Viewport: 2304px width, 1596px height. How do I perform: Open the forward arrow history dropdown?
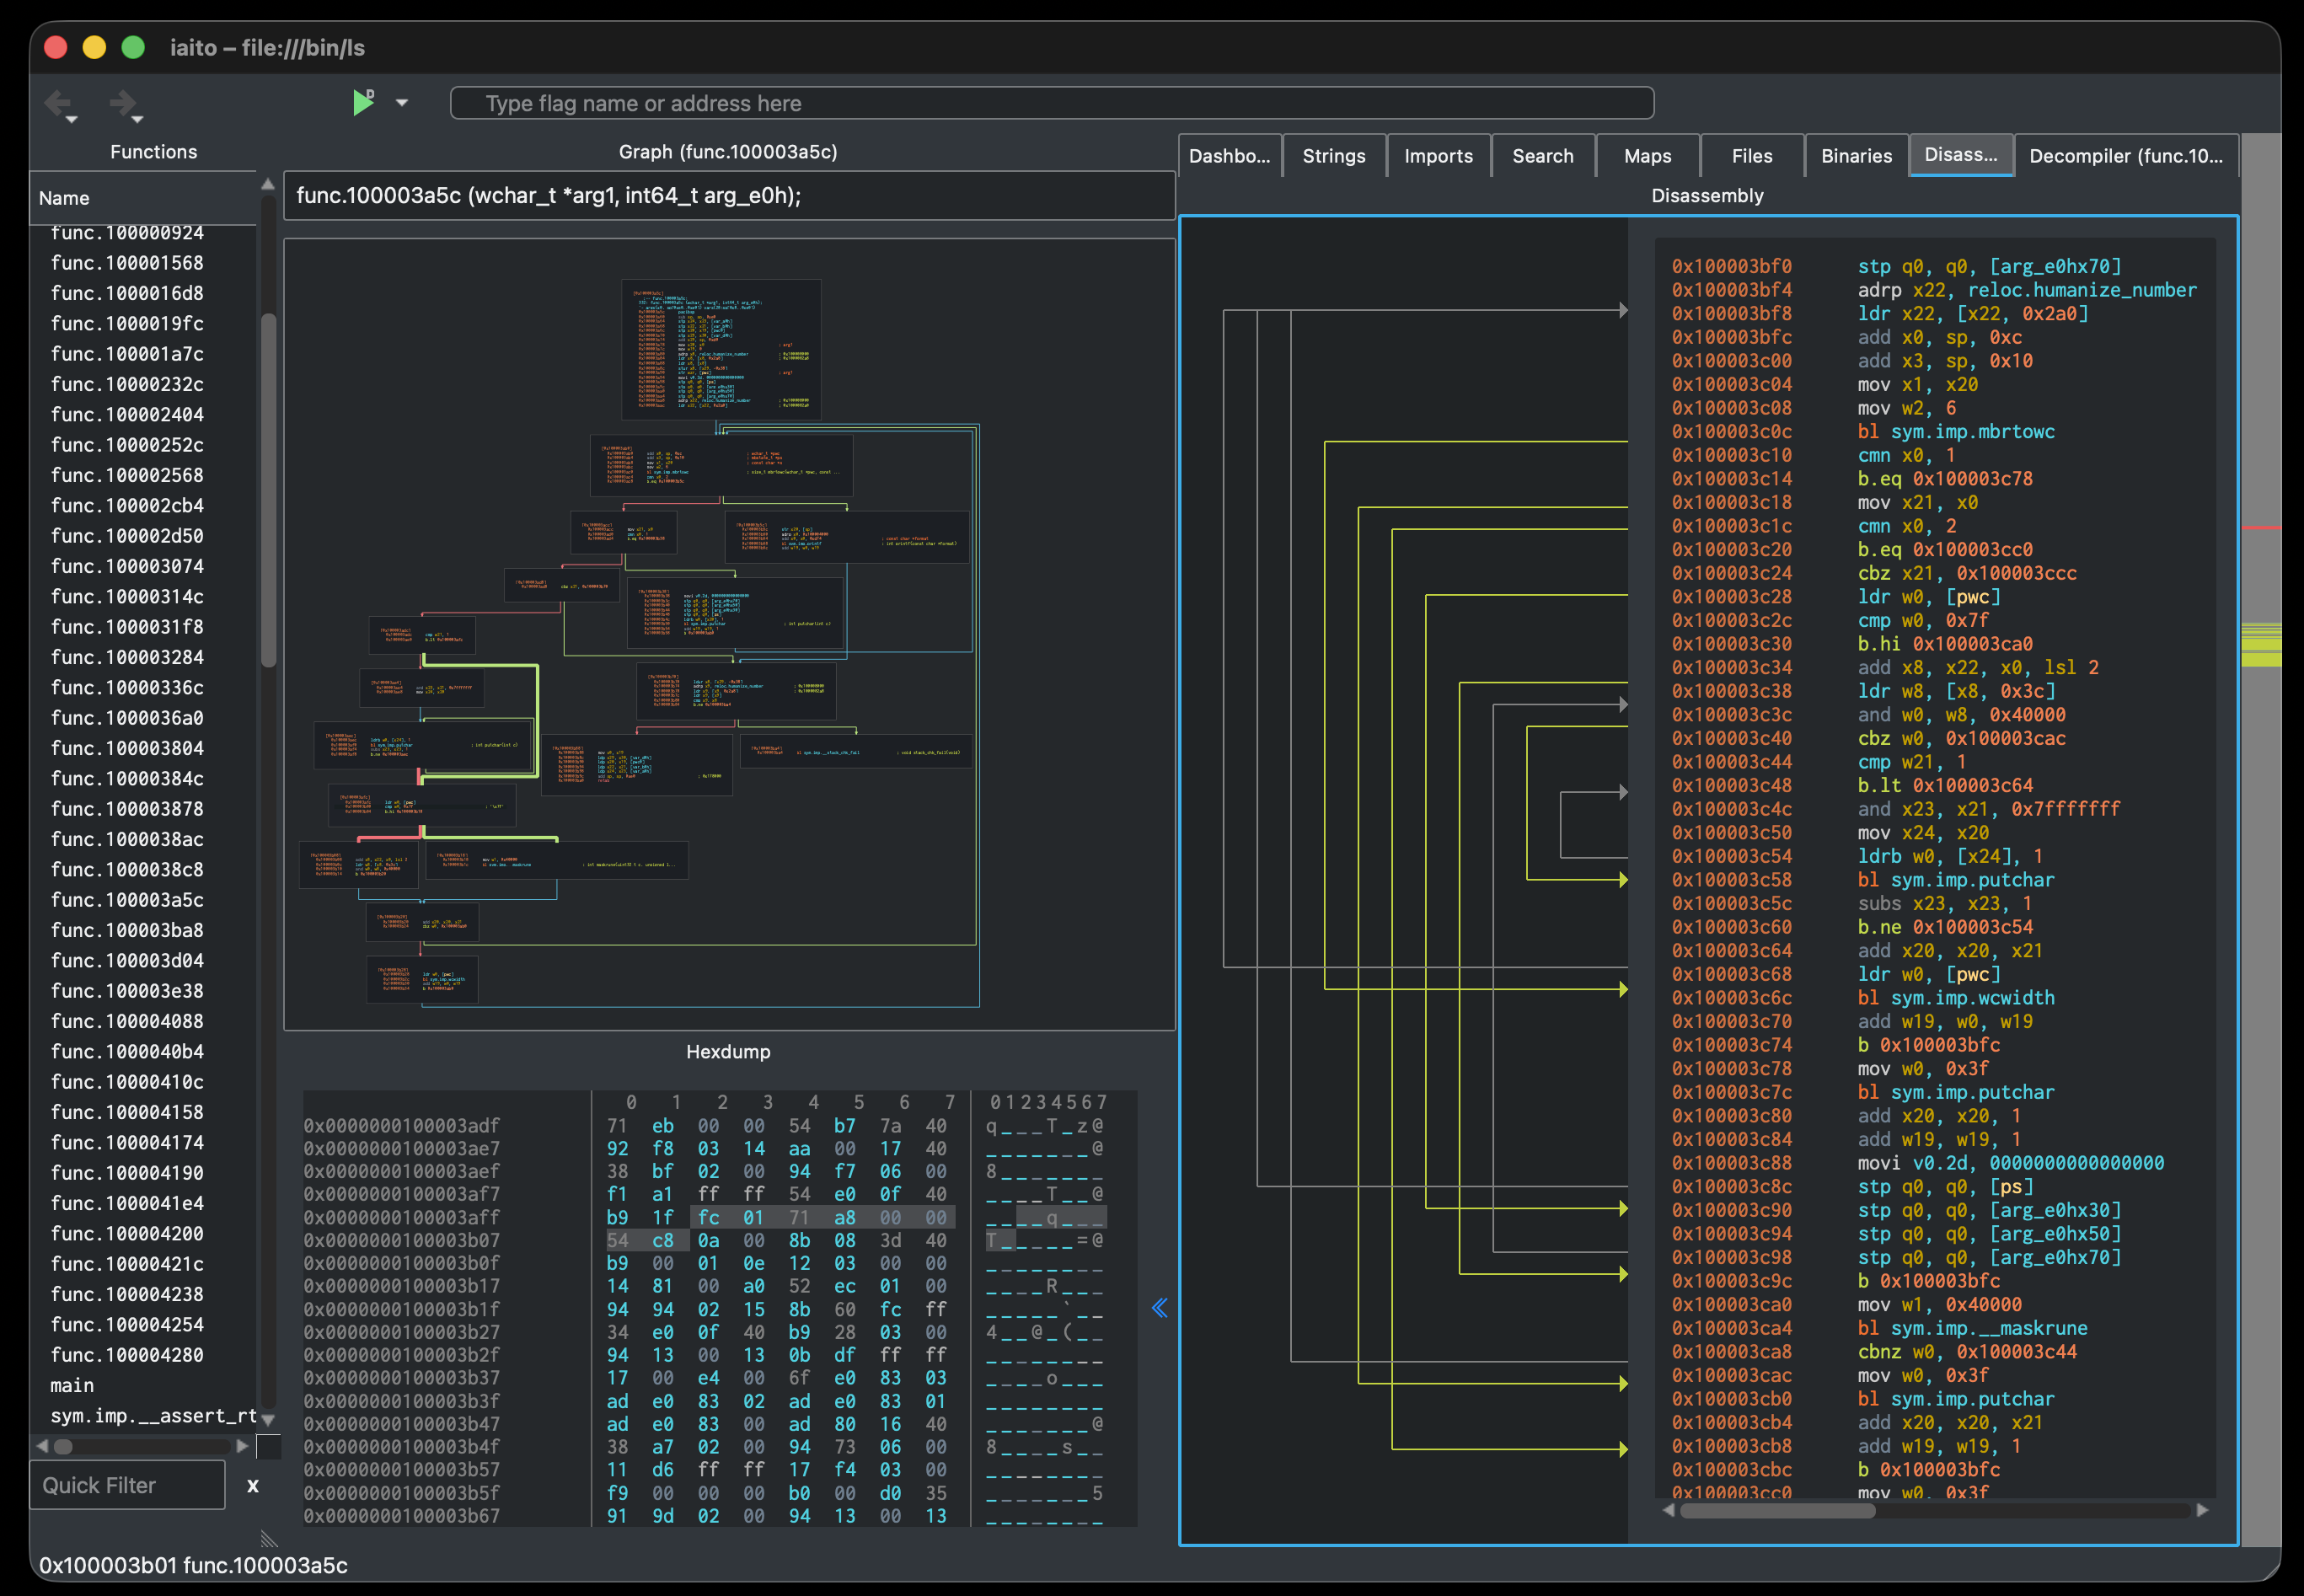click(138, 120)
